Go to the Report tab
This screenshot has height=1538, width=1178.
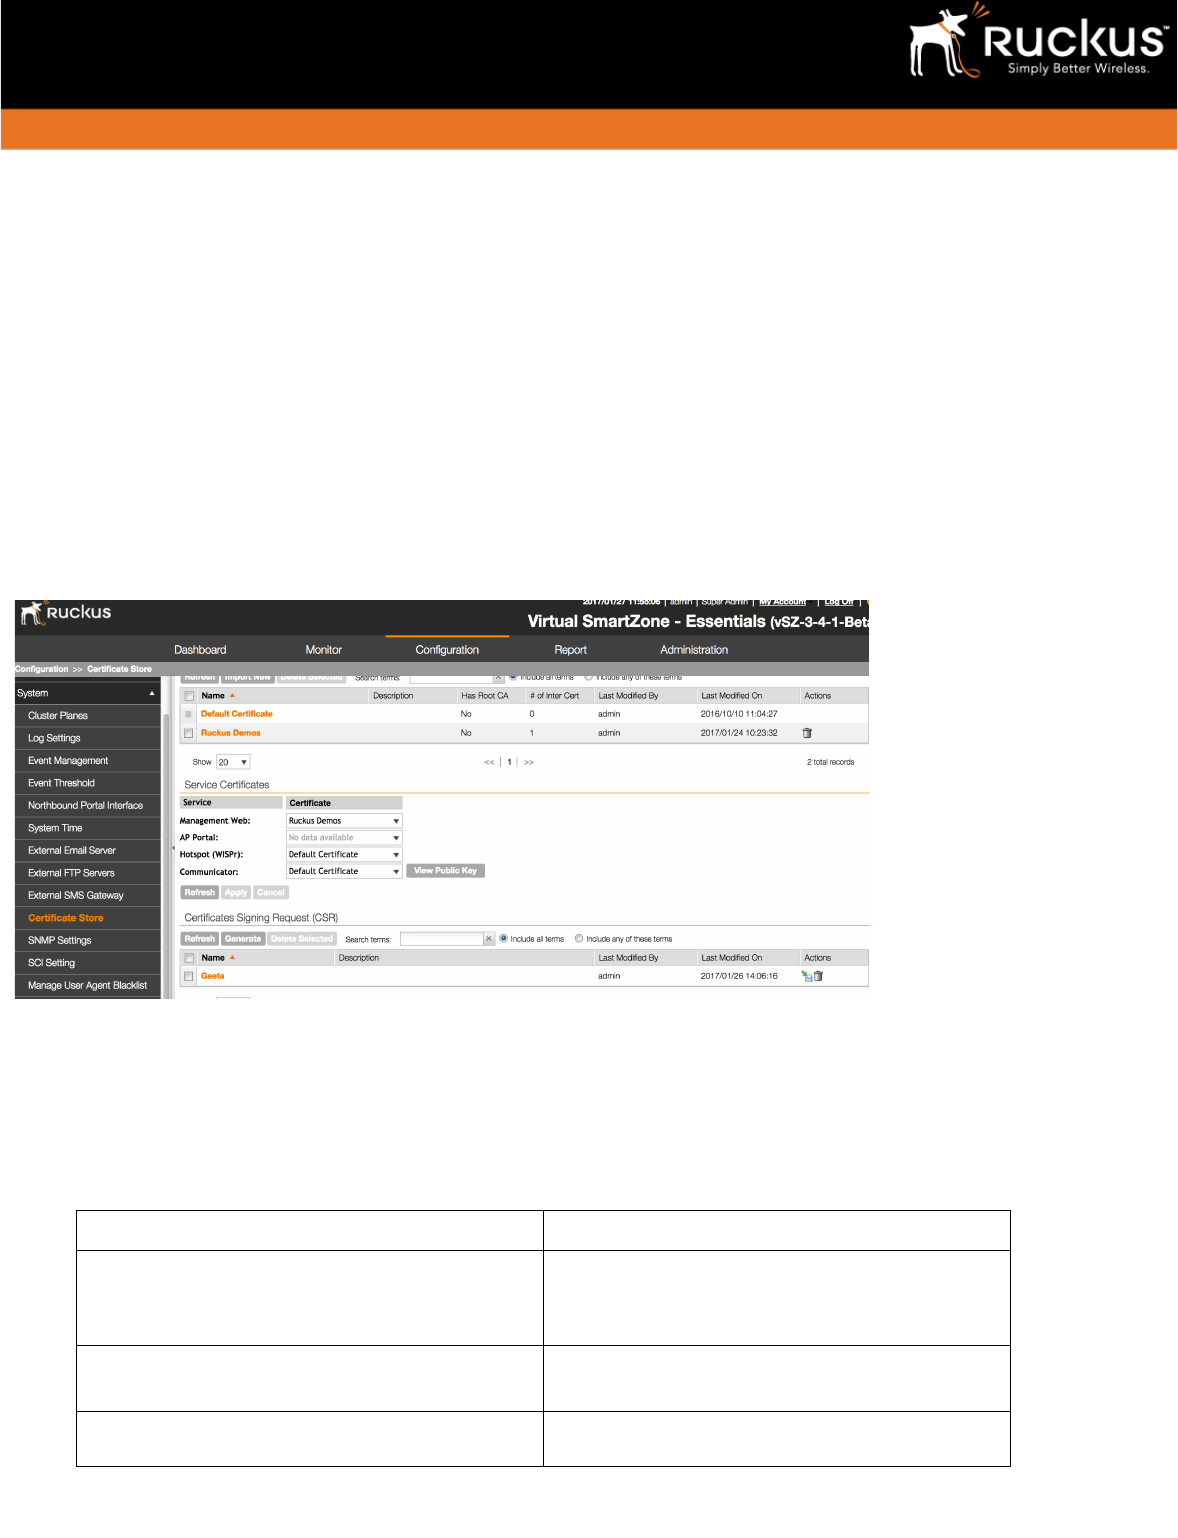click(x=571, y=650)
